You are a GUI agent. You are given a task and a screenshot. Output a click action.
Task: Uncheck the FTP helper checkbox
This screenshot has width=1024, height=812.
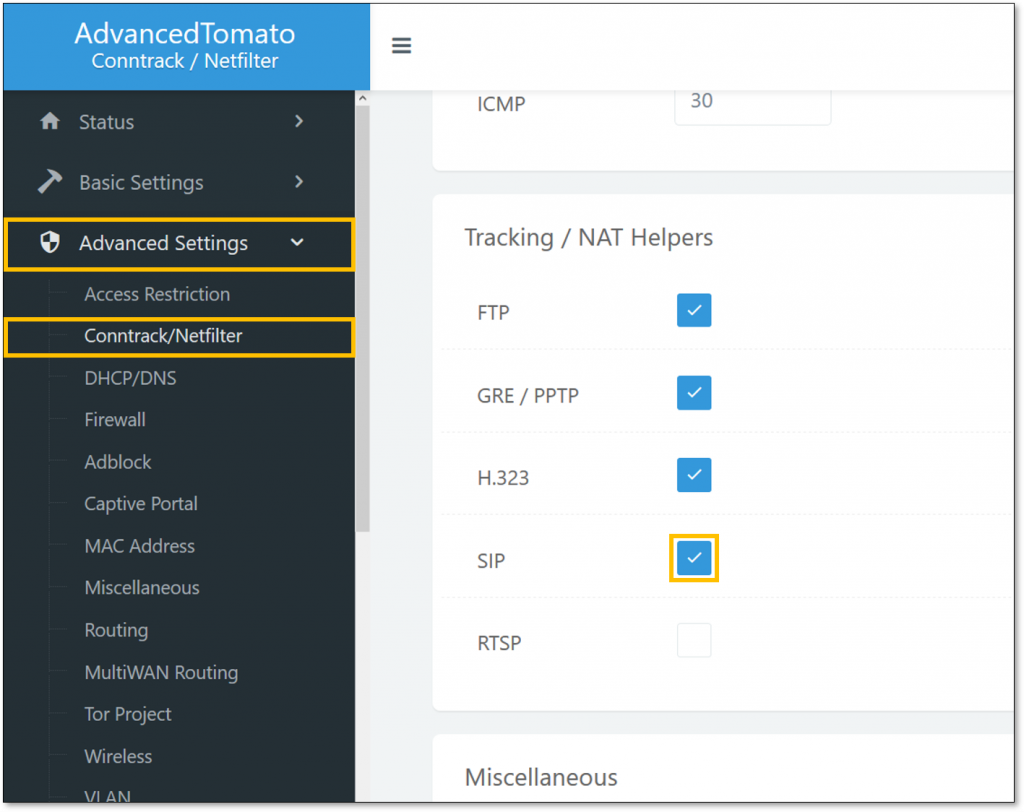(x=694, y=310)
